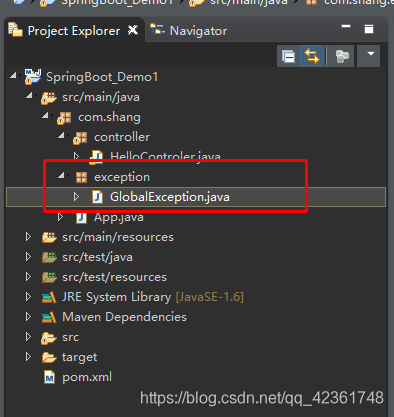Expand src/main/resources folder
The height and width of the screenshot is (417, 394).
[x=28, y=237]
